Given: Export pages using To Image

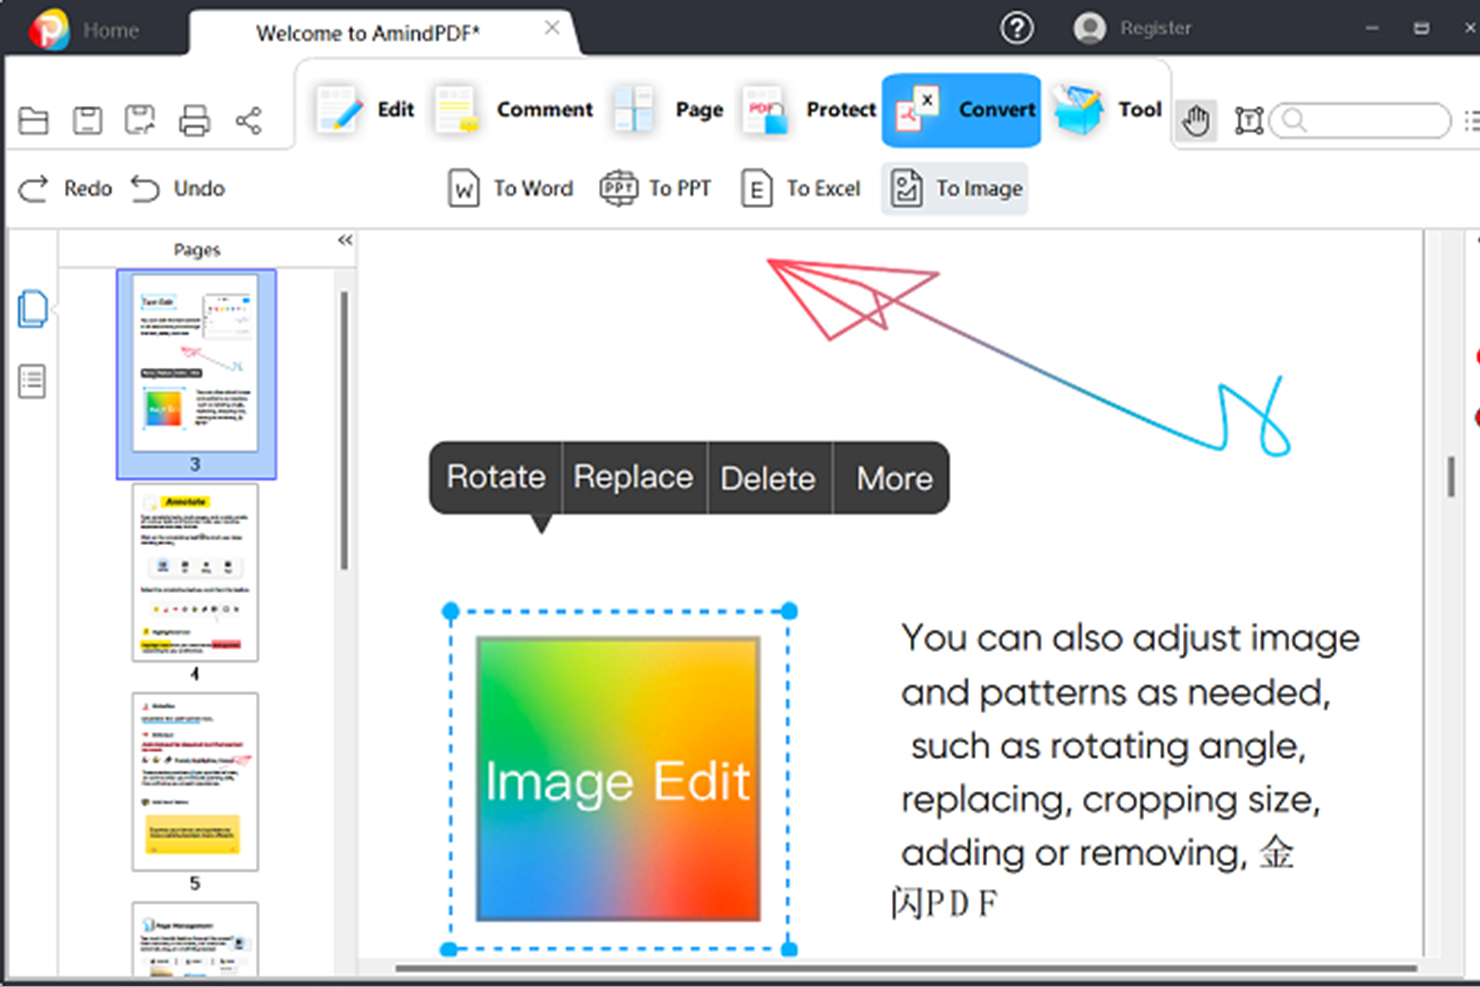Looking at the screenshot, I should pos(954,188).
